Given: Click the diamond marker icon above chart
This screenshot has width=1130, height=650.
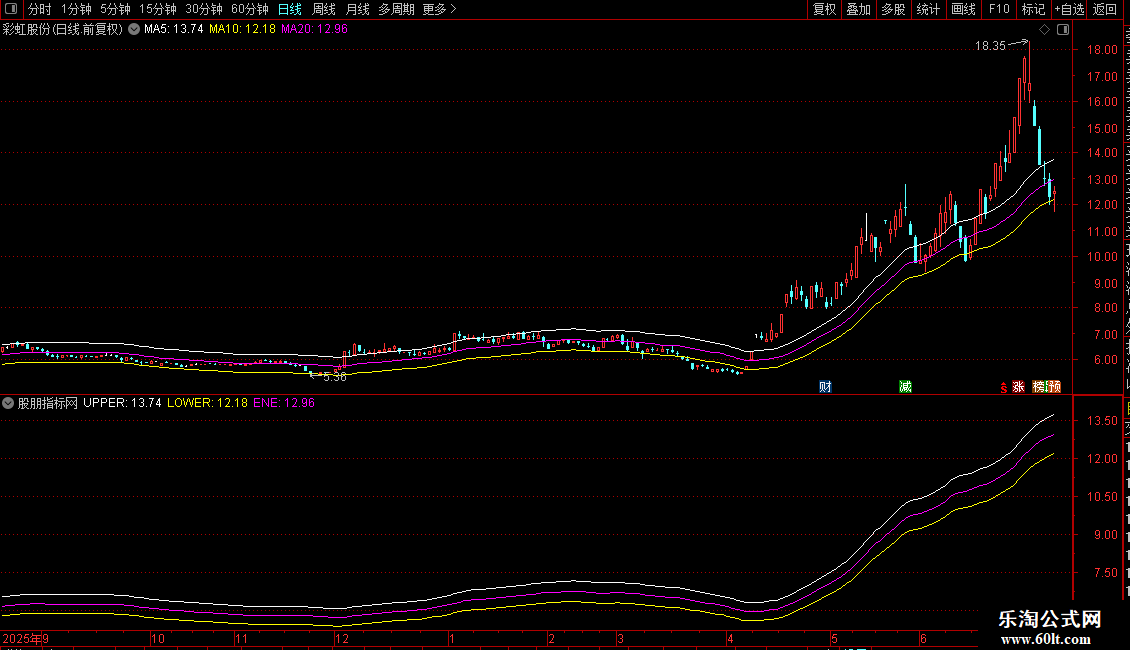Looking at the screenshot, I should [x=1044, y=30].
